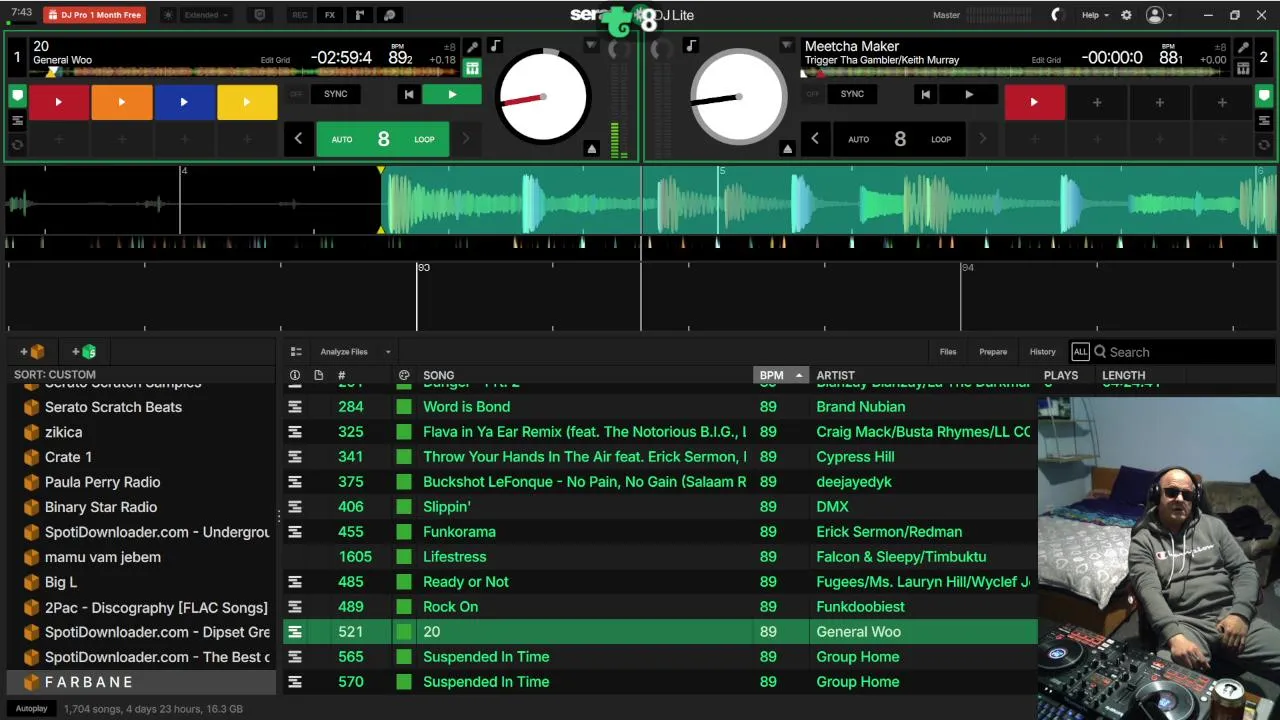
Task: Sort by ARTIST column header
Action: click(835, 375)
